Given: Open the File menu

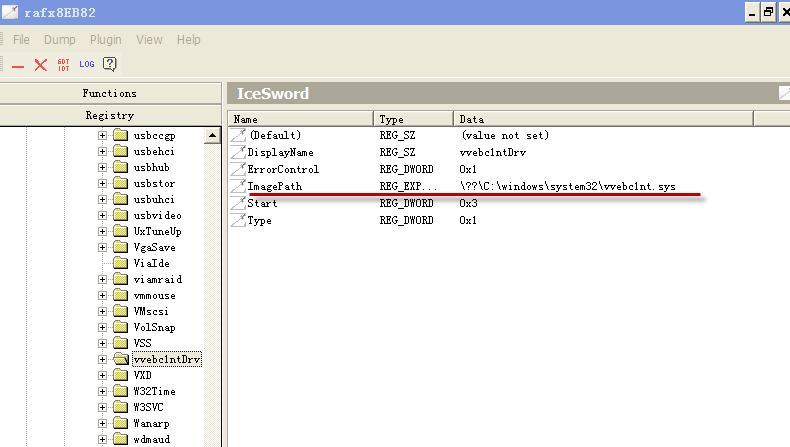Looking at the screenshot, I should [x=21, y=39].
